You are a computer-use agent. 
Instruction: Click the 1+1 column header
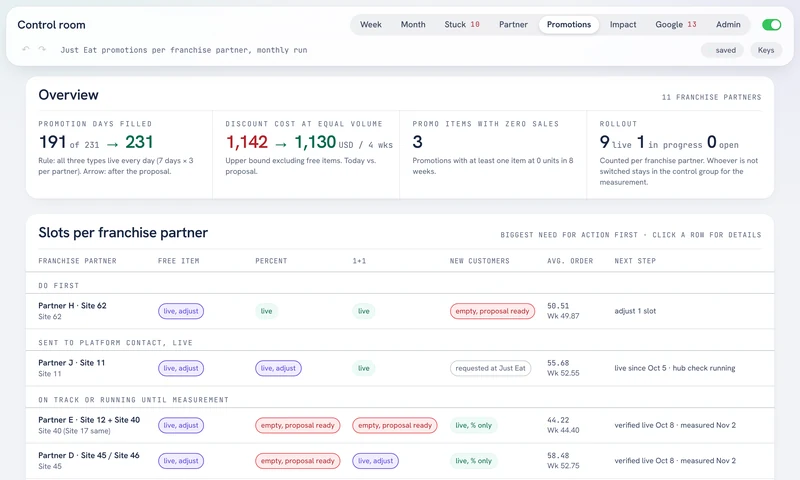click(359, 261)
